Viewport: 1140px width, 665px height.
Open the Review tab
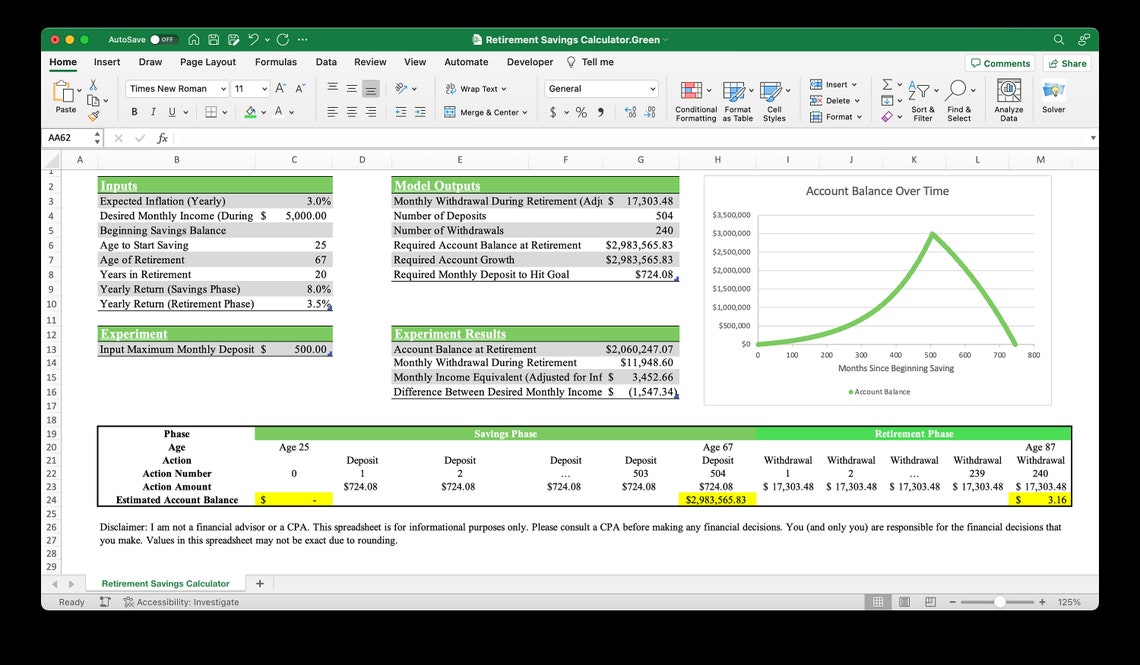point(370,62)
